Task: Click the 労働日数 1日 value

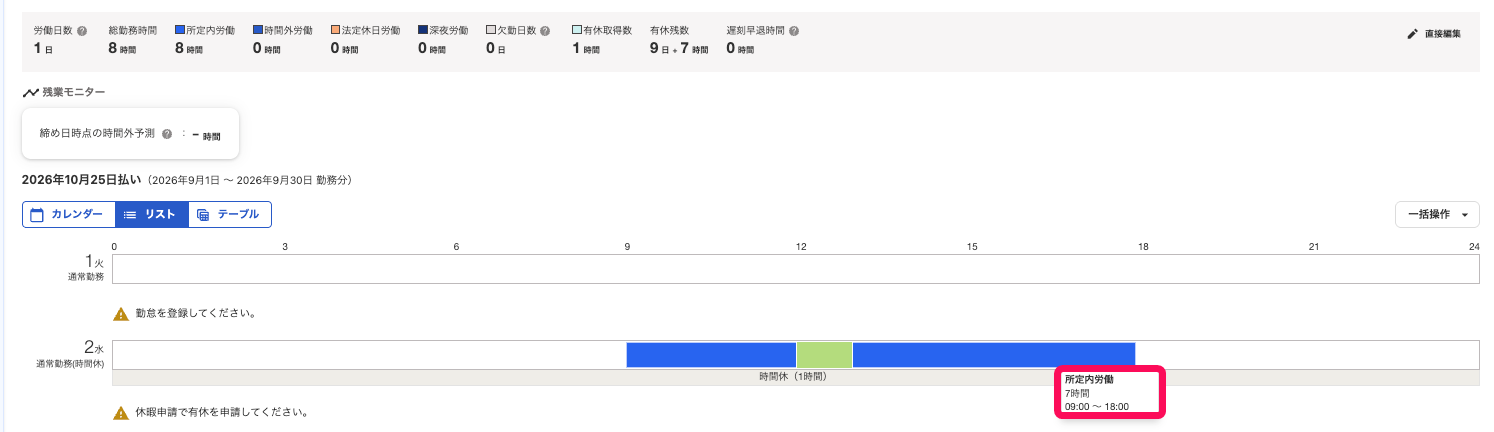Action: coord(43,48)
